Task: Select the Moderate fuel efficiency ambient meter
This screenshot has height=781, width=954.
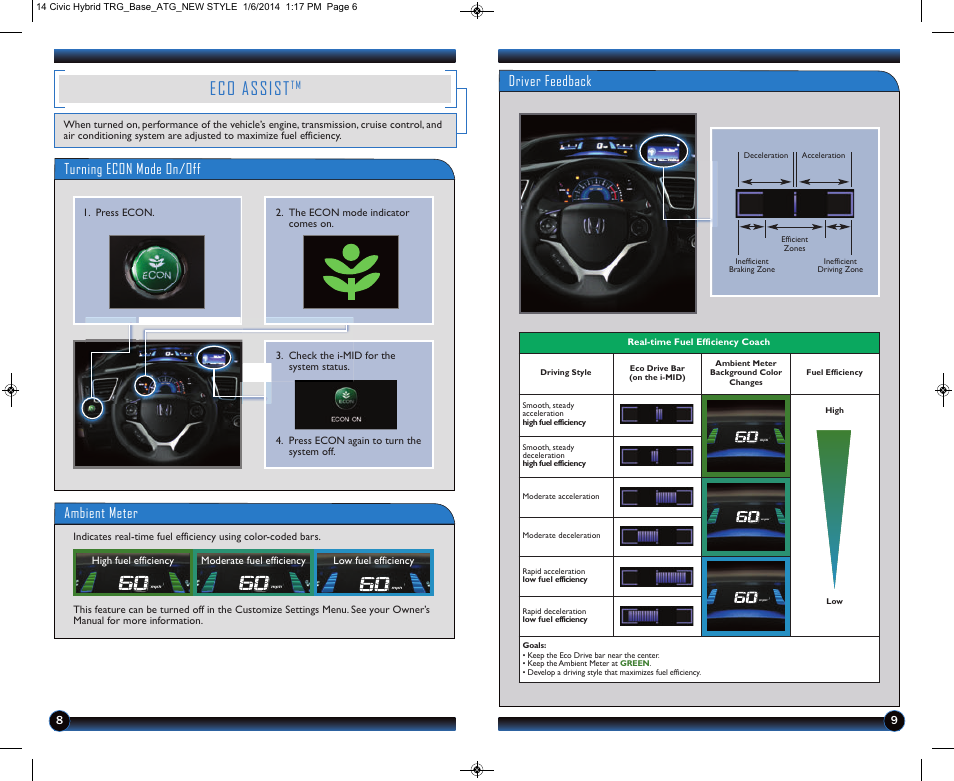Action: 253,572
